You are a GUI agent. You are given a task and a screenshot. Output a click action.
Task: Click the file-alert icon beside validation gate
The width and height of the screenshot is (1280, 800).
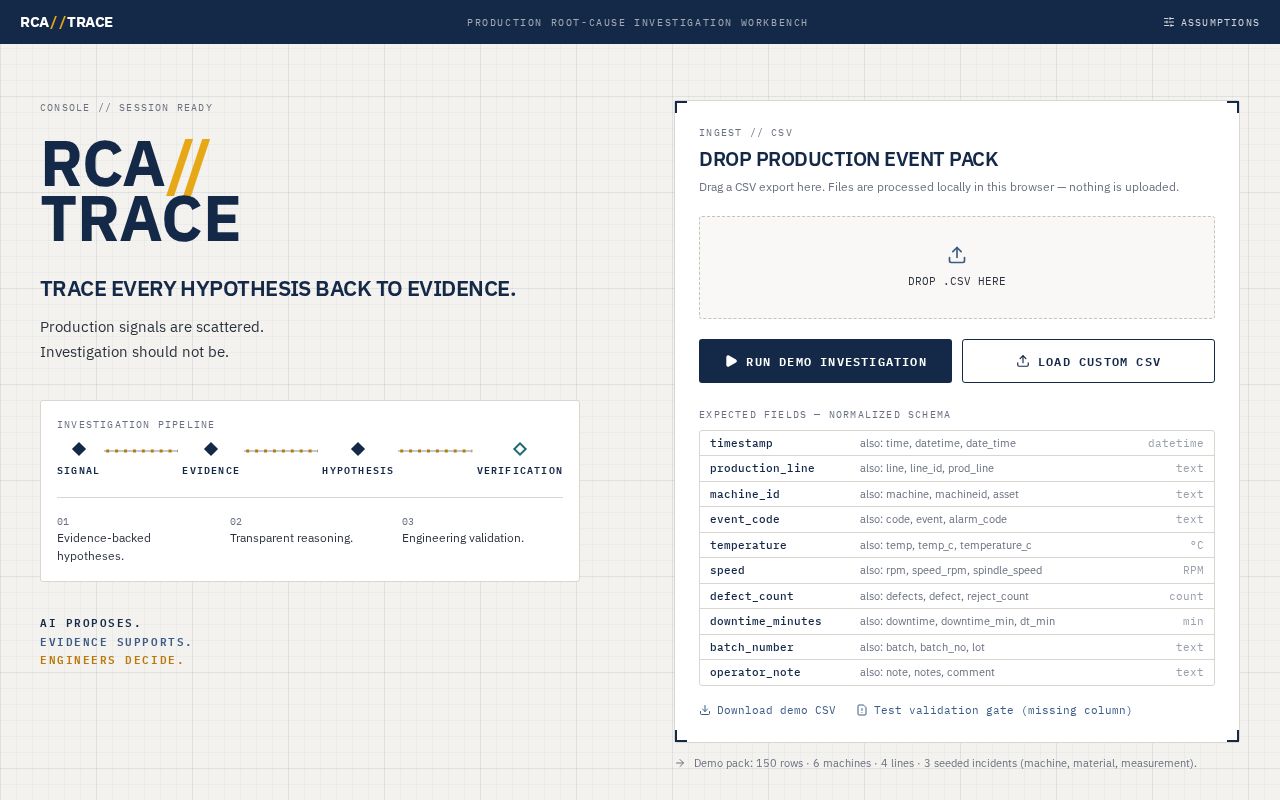pyautogui.click(x=862, y=710)
